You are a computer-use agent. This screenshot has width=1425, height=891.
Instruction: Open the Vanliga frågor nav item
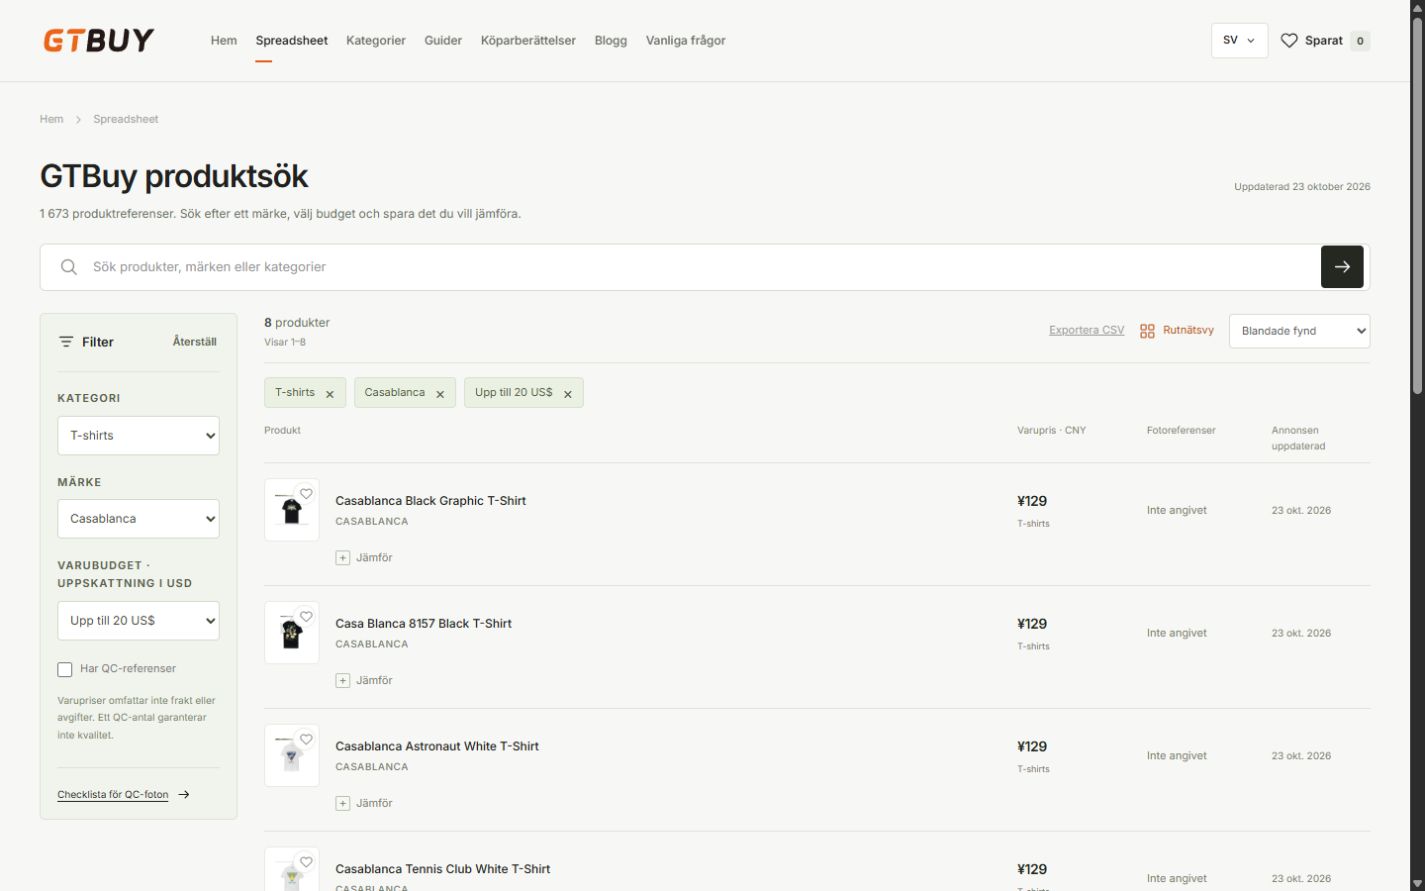(x=686, y=41)
